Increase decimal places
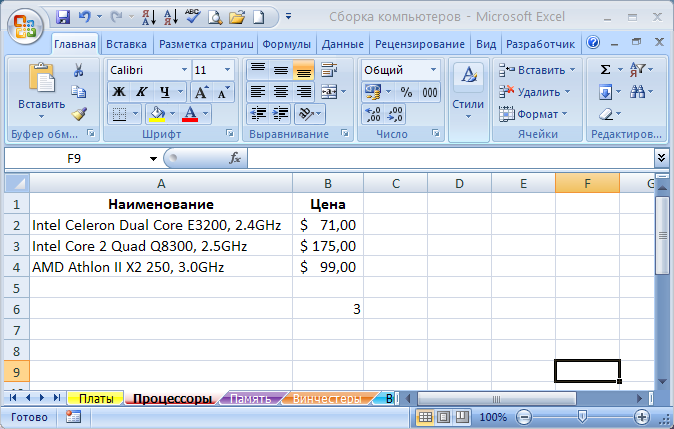Viewport: 674px width, 429px height. pos(373,114)
